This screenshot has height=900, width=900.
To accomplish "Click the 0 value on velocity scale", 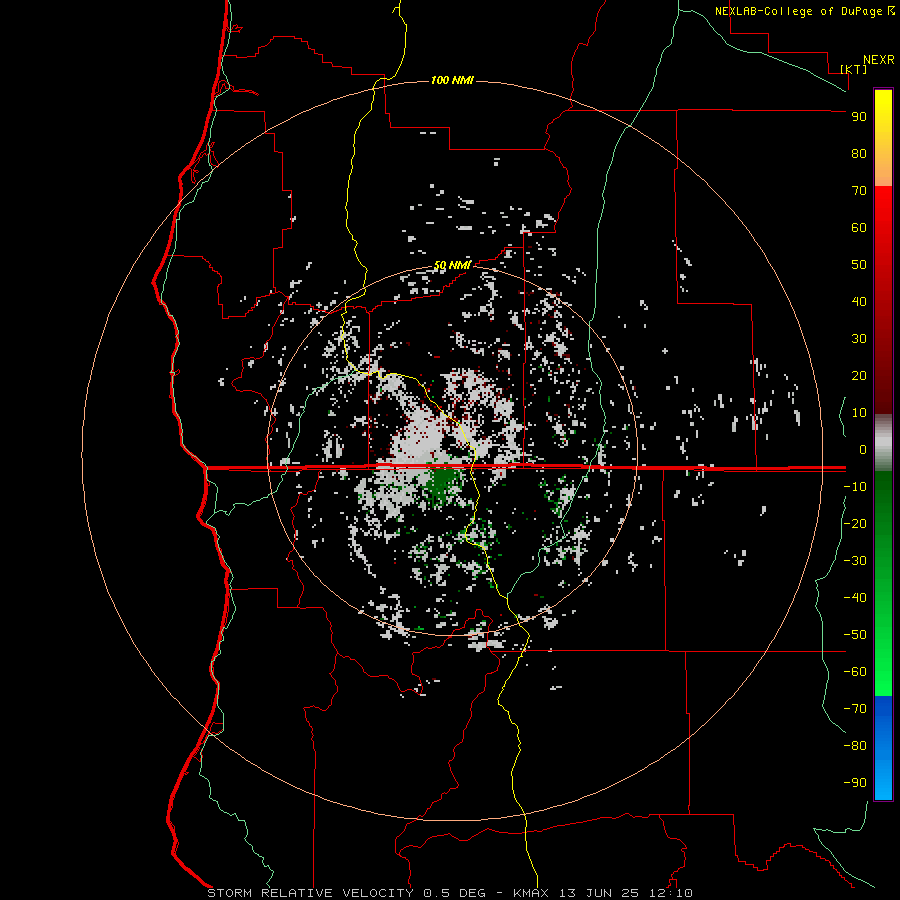I will pos(863,449).
